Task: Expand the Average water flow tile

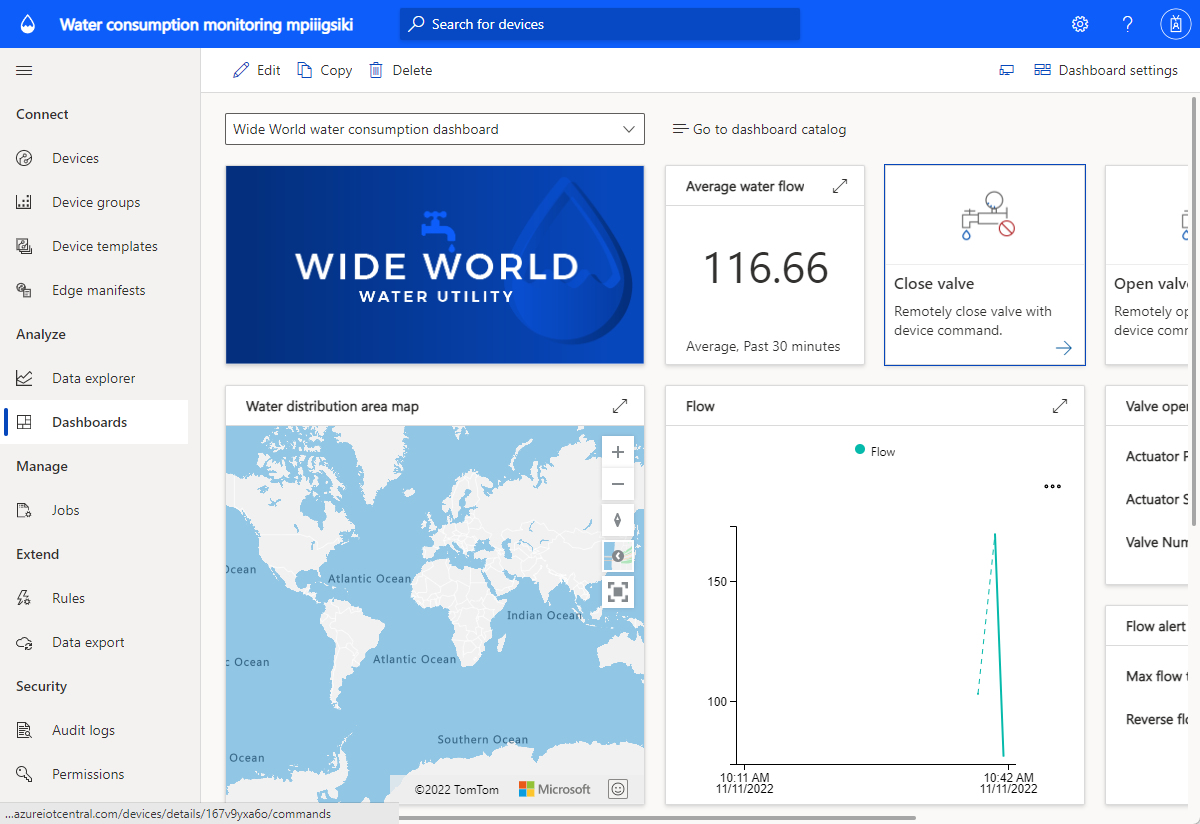Action: 840,186
